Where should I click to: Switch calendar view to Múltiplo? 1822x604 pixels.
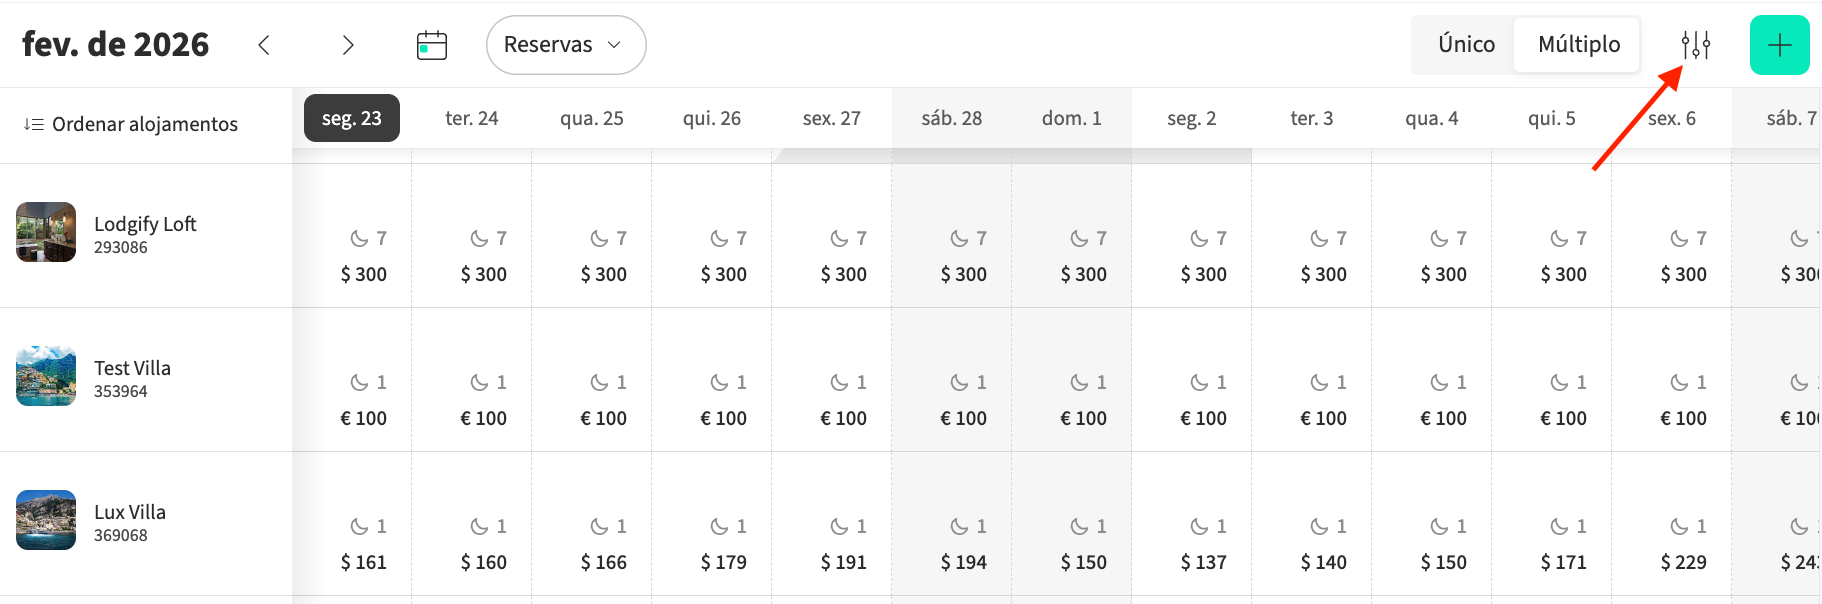coord(1579,44)
